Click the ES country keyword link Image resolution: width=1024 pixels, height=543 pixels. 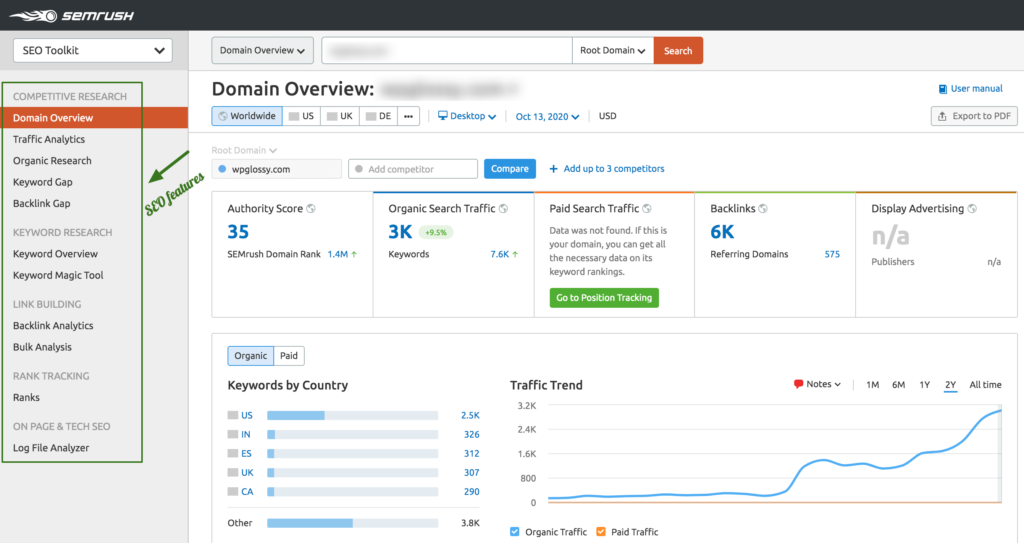[x=246, y=453]
